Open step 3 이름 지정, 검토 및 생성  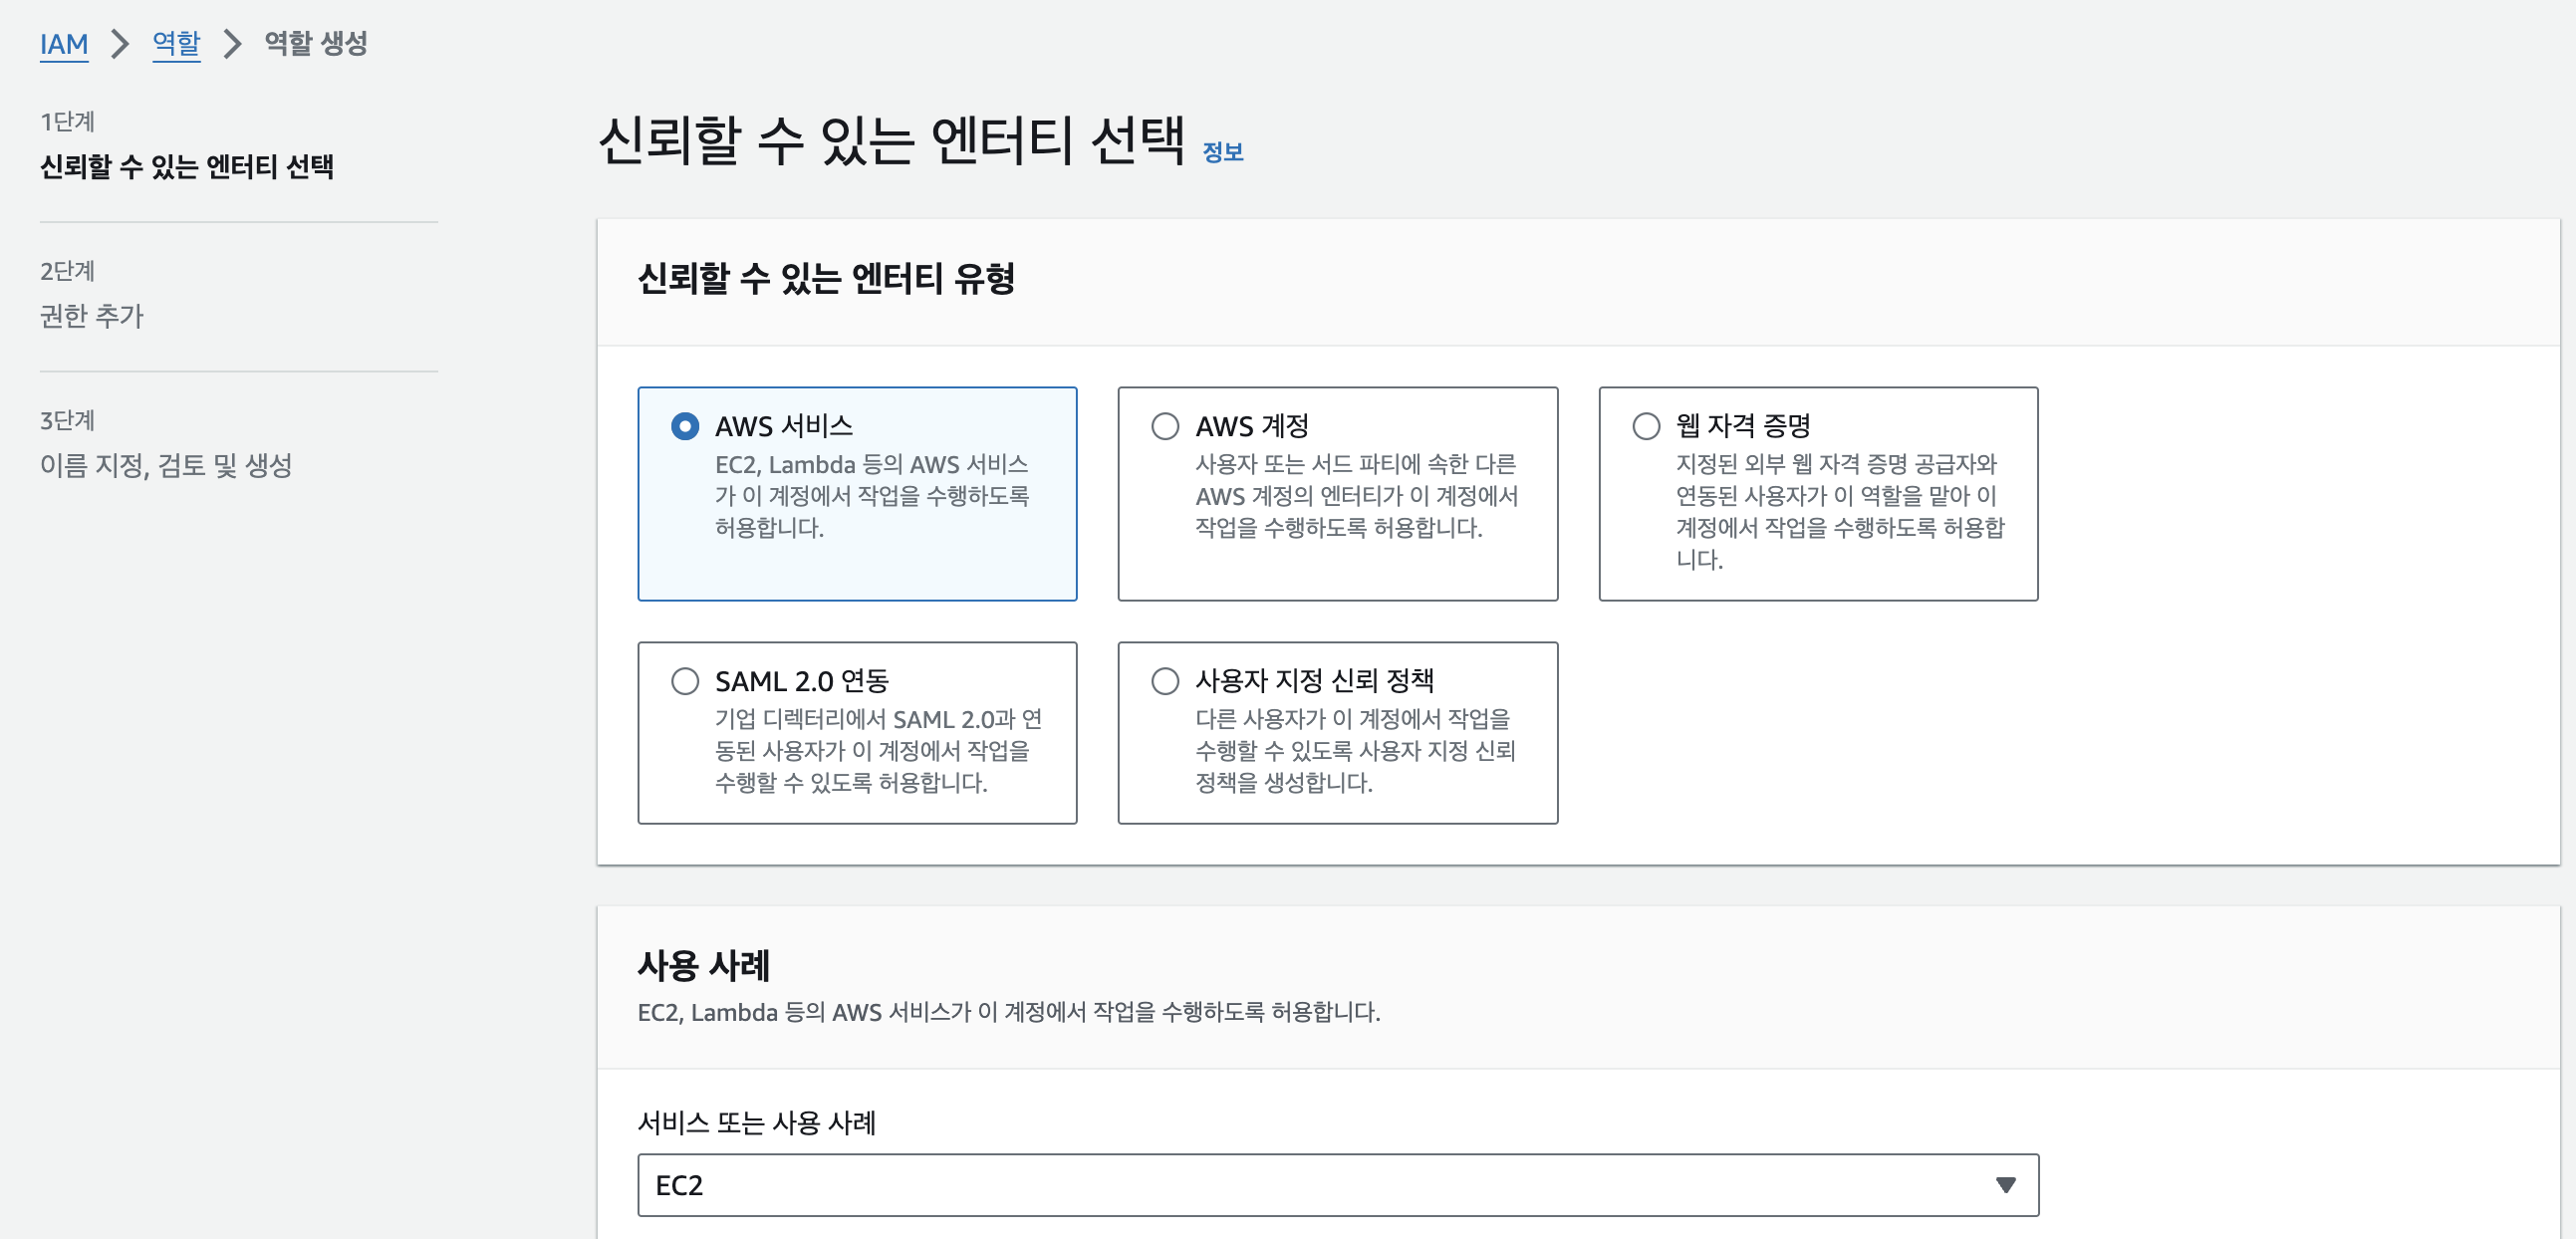(166, 465)
